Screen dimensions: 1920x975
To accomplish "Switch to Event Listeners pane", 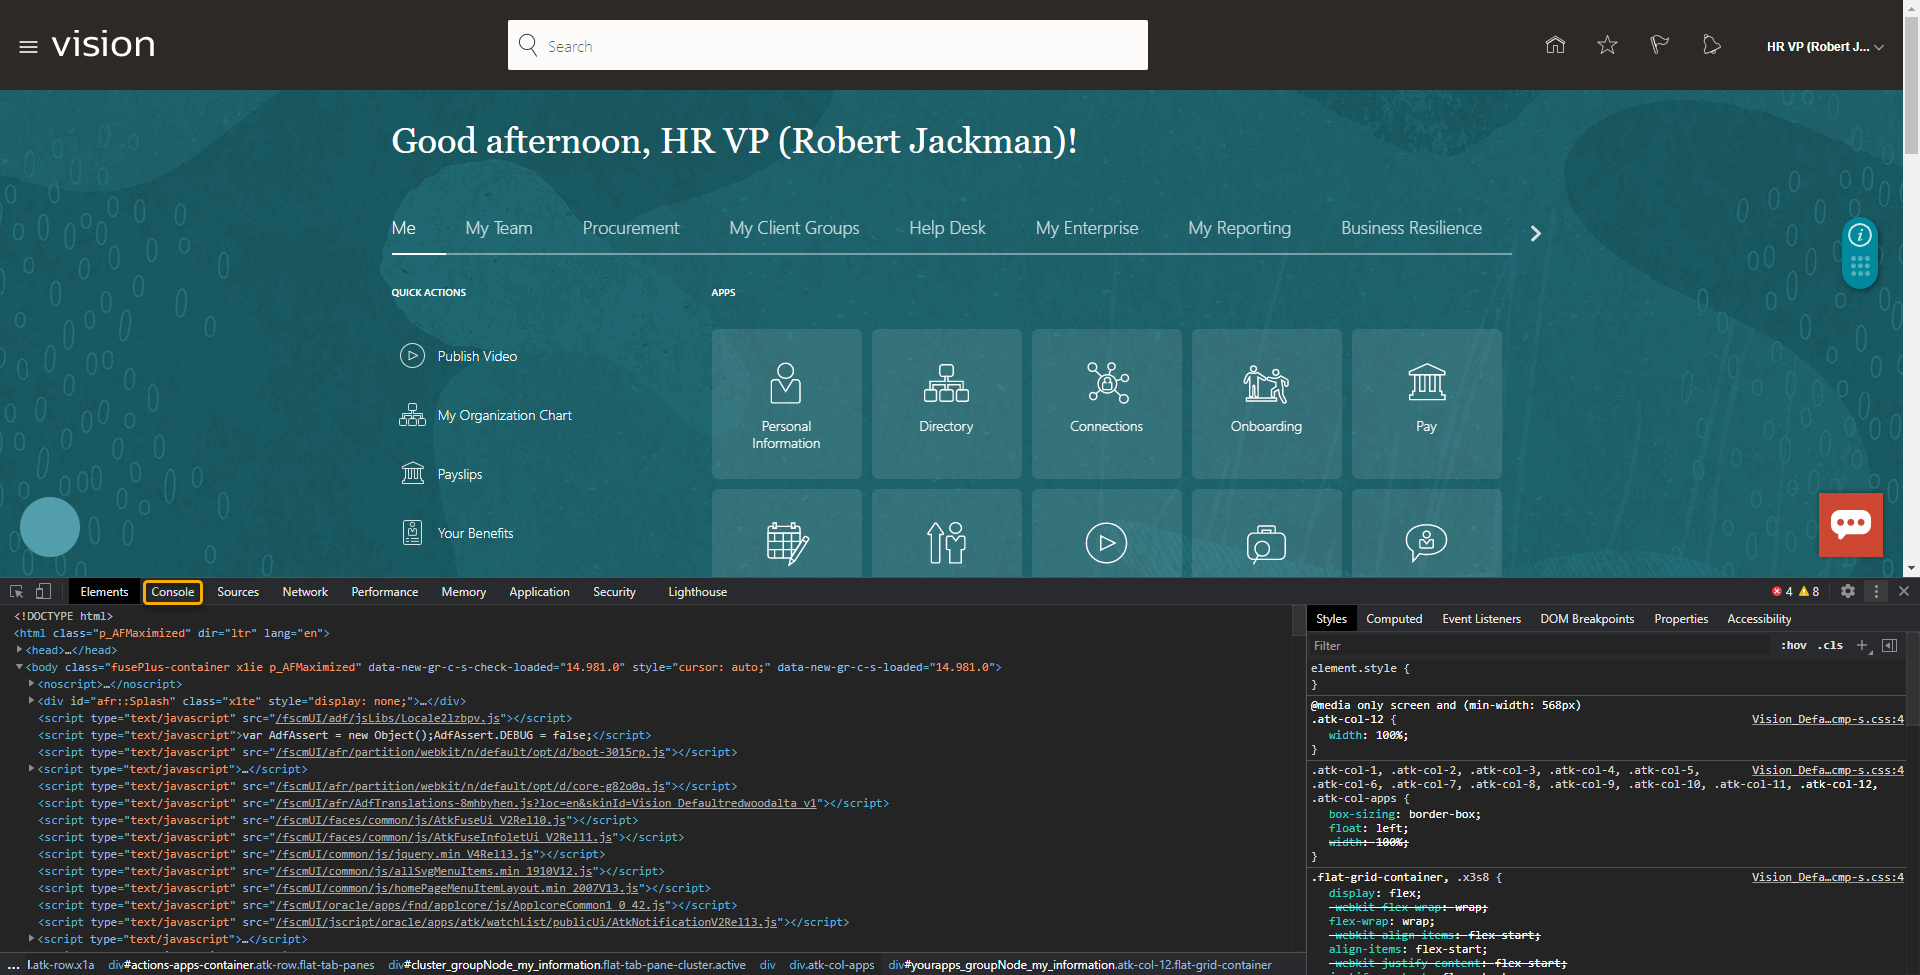I will pos(1481,619).
